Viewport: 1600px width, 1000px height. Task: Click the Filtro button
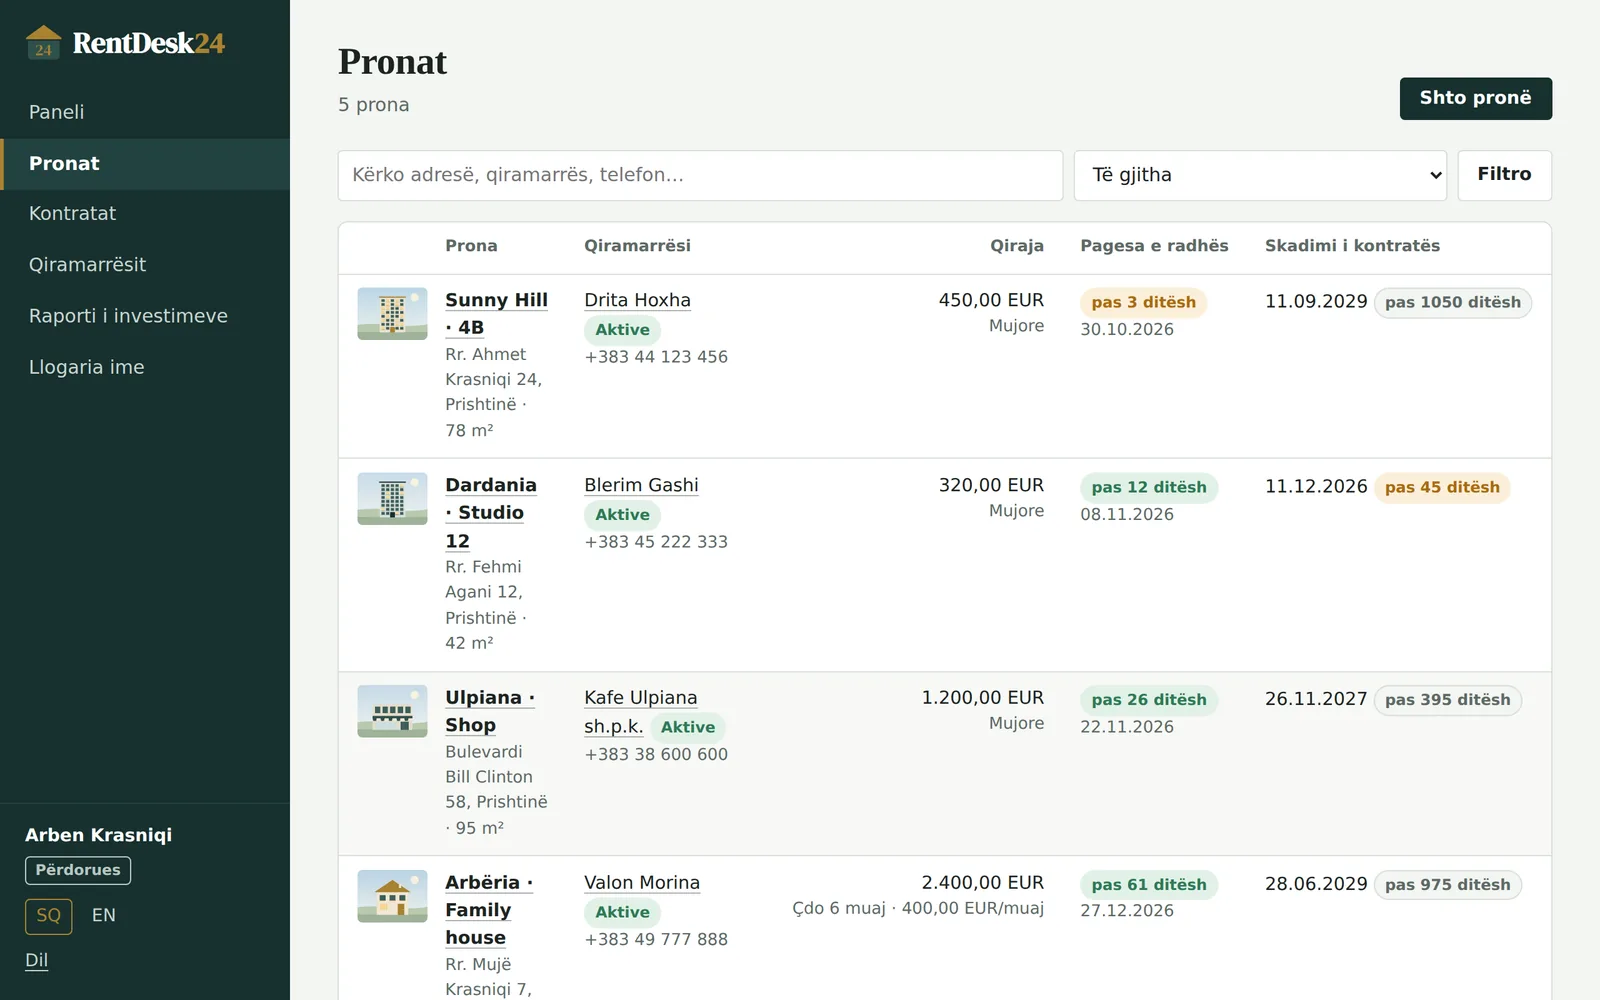[x=1504, y=175]
